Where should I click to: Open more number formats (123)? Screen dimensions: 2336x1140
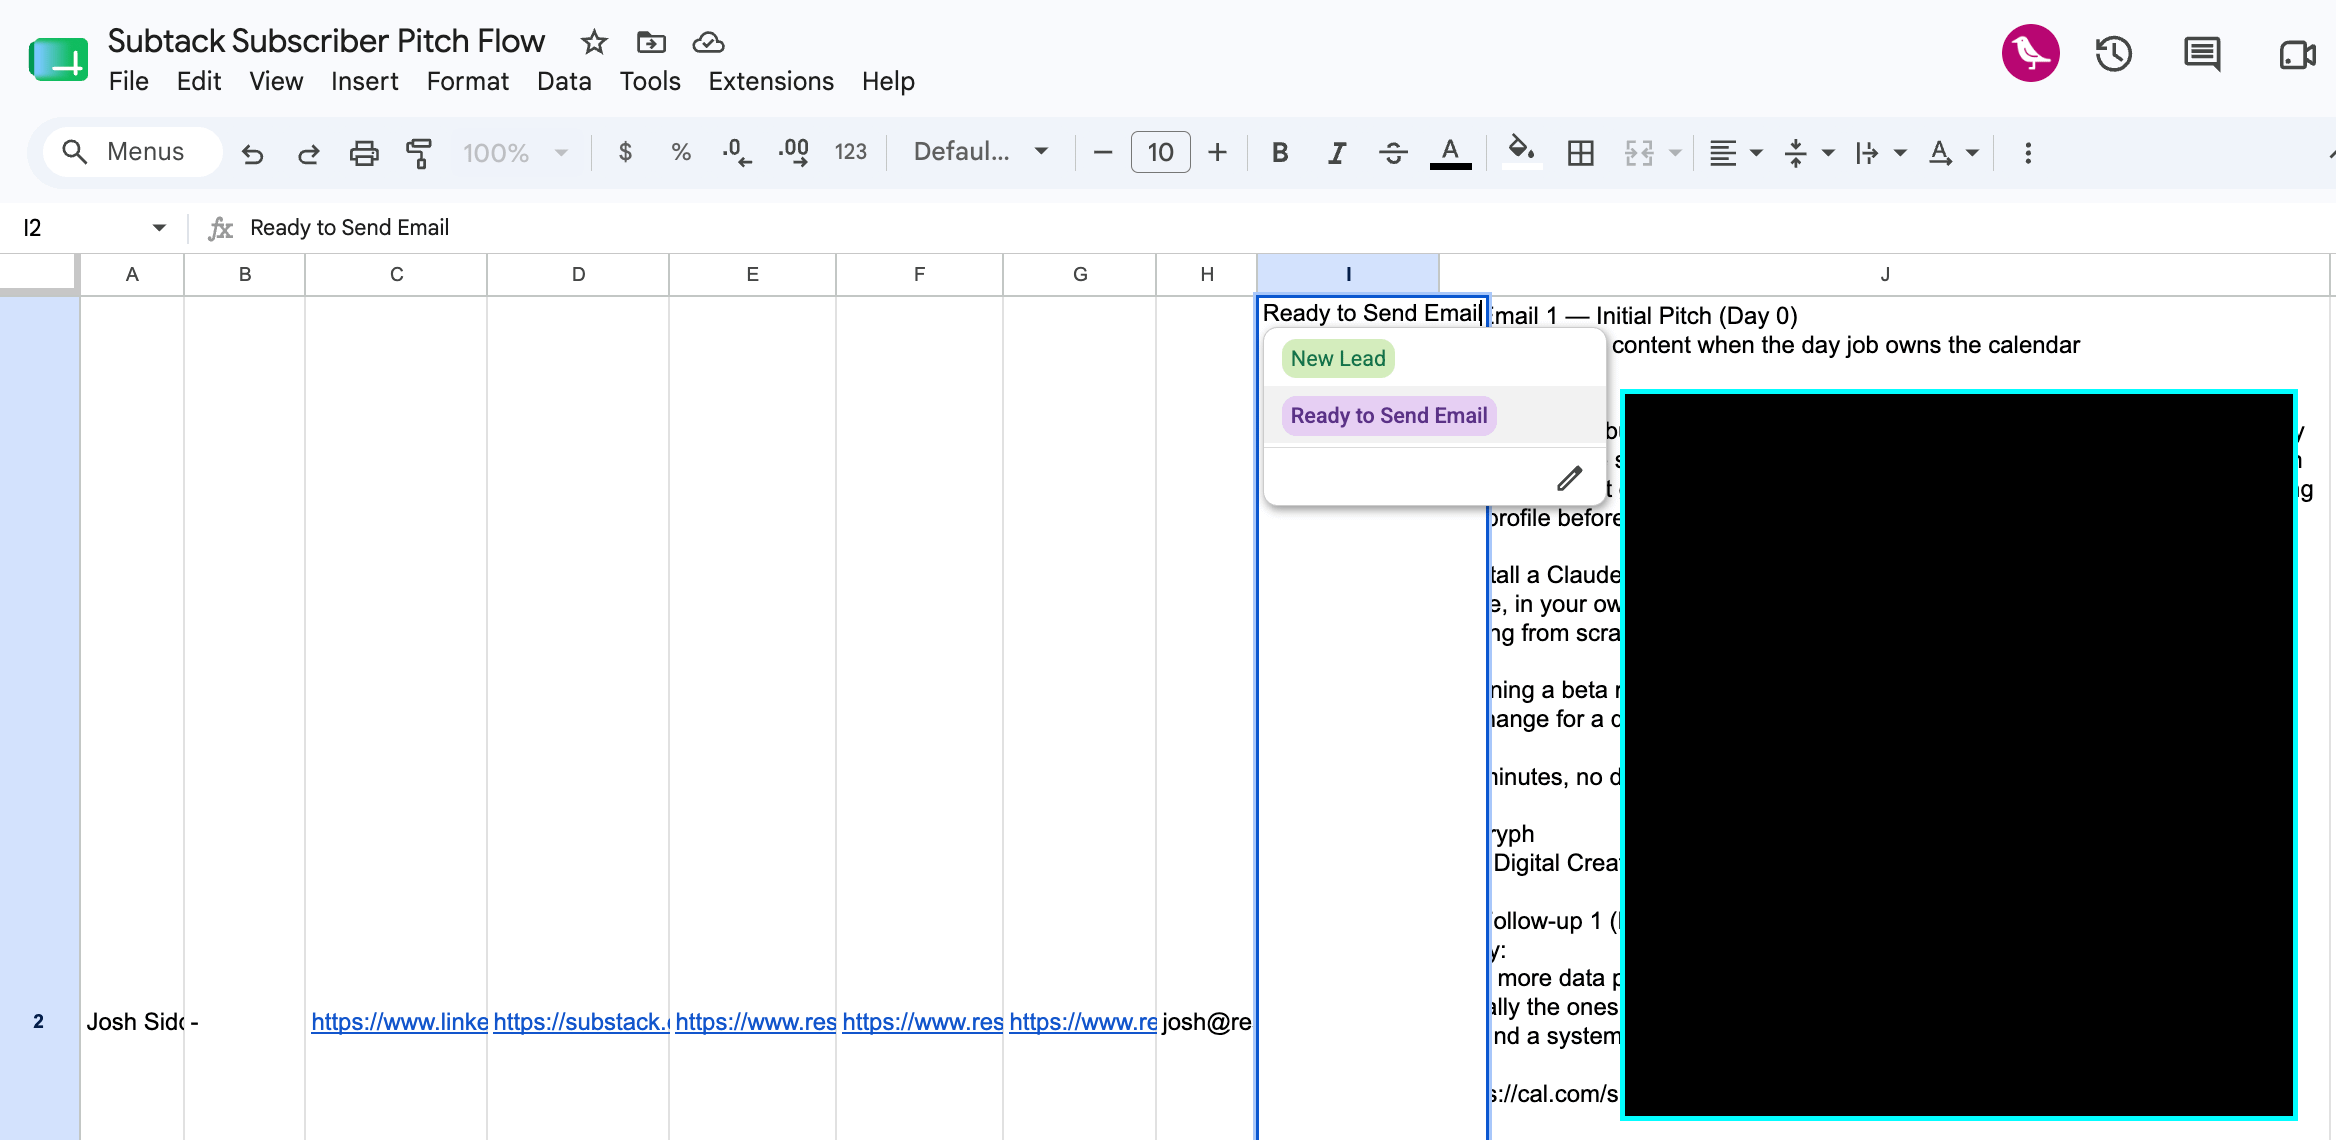click(851, 152)
